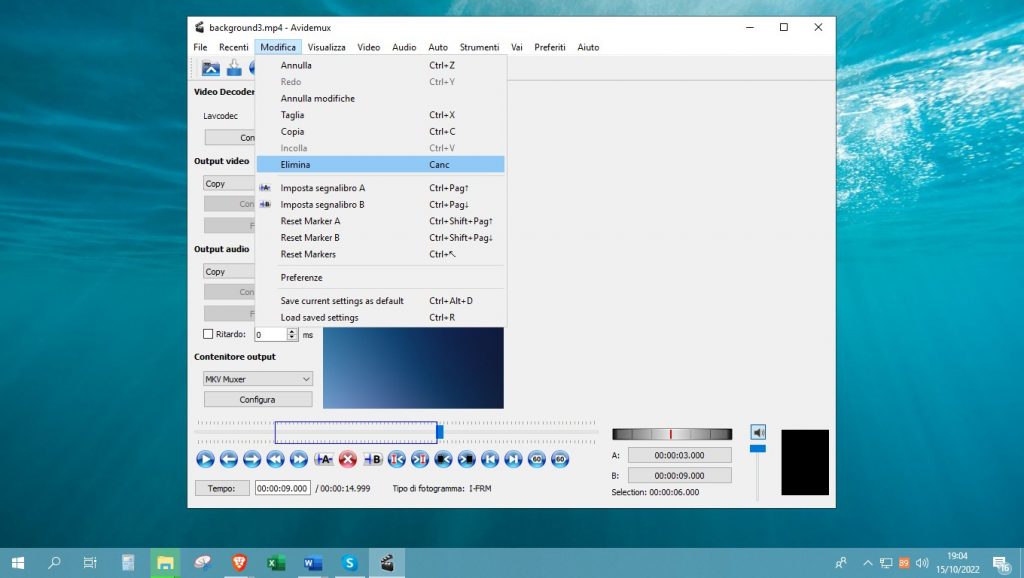Click the Configura button under Contenitore output
The height and width of the screenshot is (578, 1024).
(258, 399)
